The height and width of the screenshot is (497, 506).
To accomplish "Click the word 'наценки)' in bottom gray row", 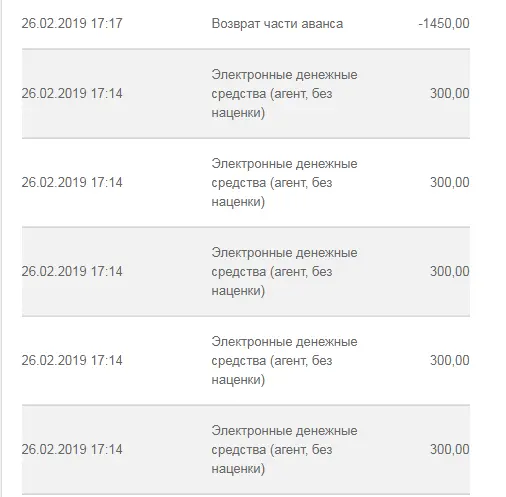I will tap(238, 469).
